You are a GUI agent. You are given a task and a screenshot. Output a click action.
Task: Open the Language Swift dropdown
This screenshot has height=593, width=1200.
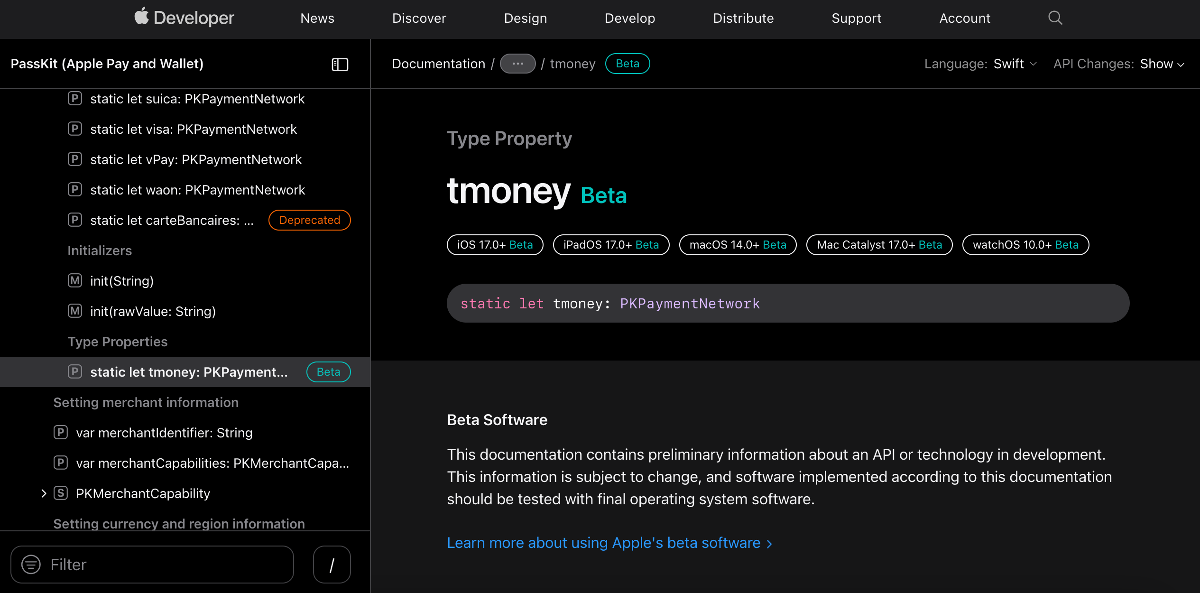1014,64
